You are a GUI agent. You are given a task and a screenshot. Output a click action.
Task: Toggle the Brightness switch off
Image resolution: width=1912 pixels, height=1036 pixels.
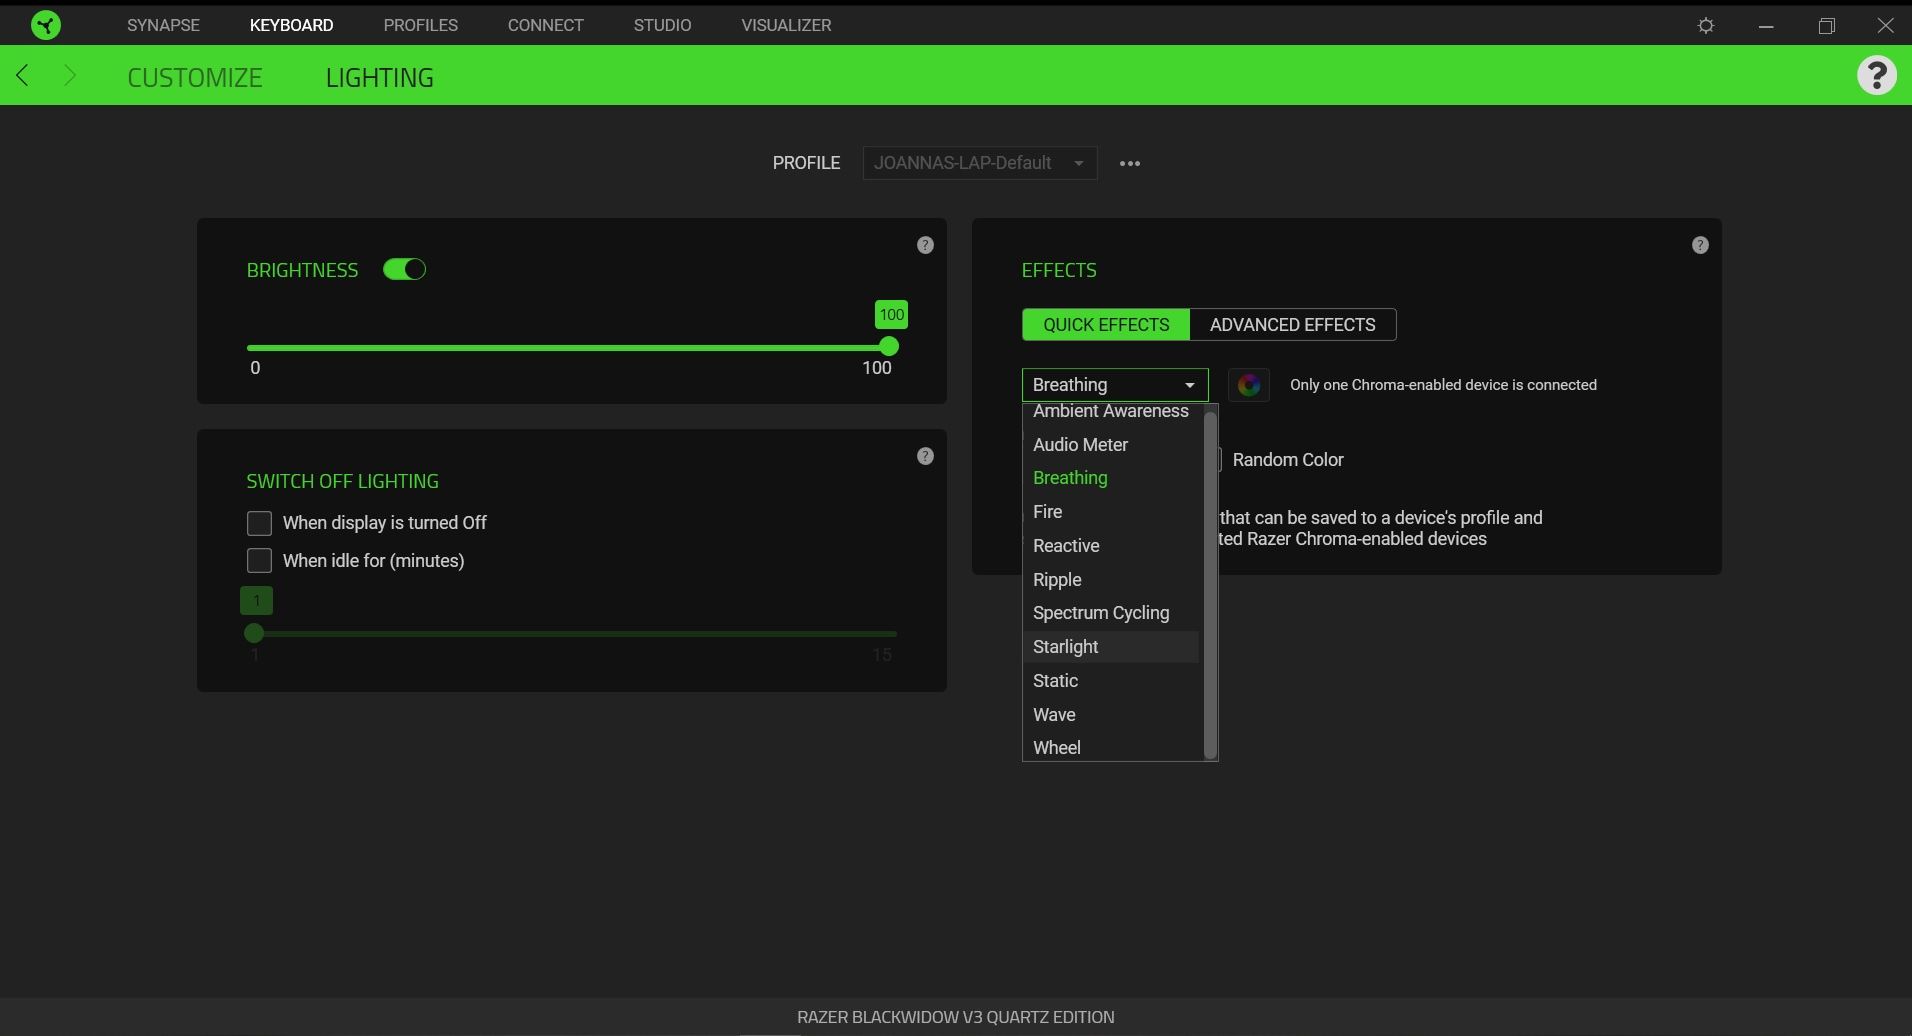click(x=405, y=270)
